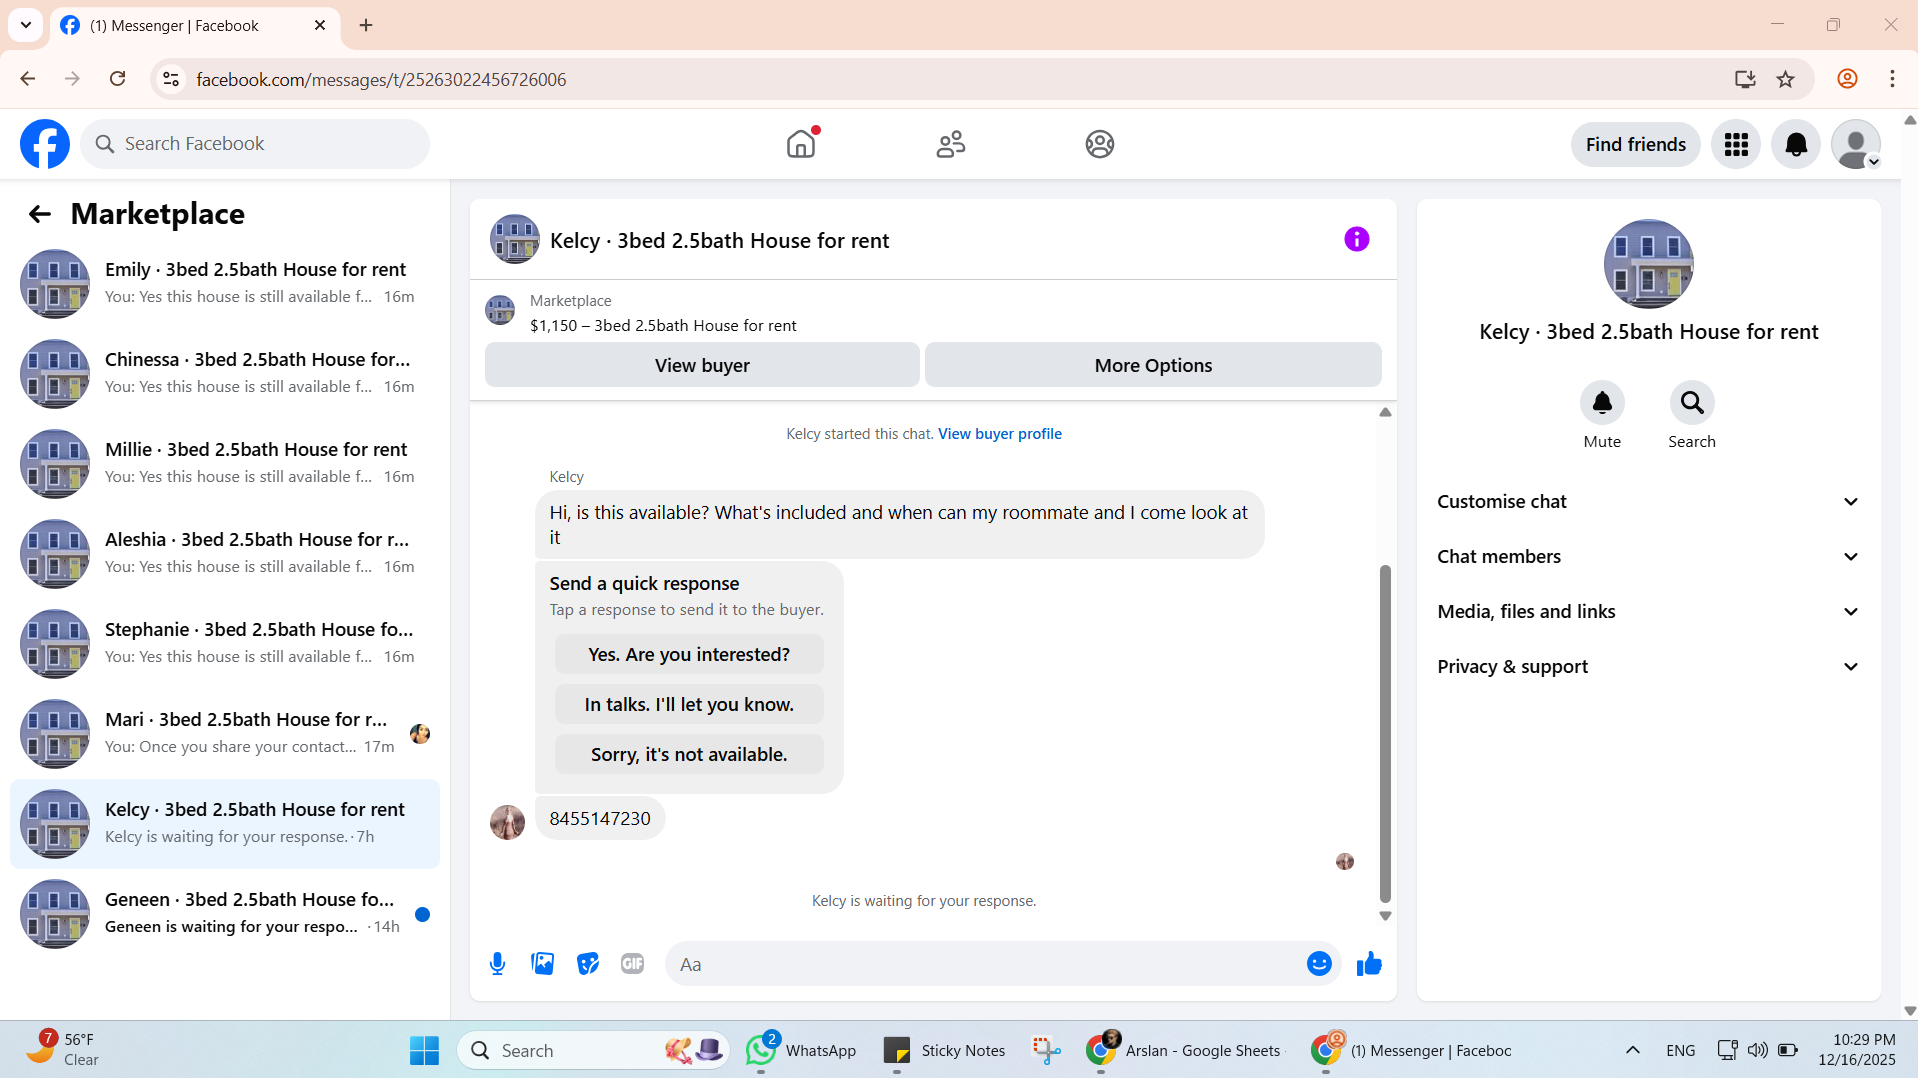Open the Millie house conversation
This screenshot has height=1078, width=1918.
click(225, 464)
